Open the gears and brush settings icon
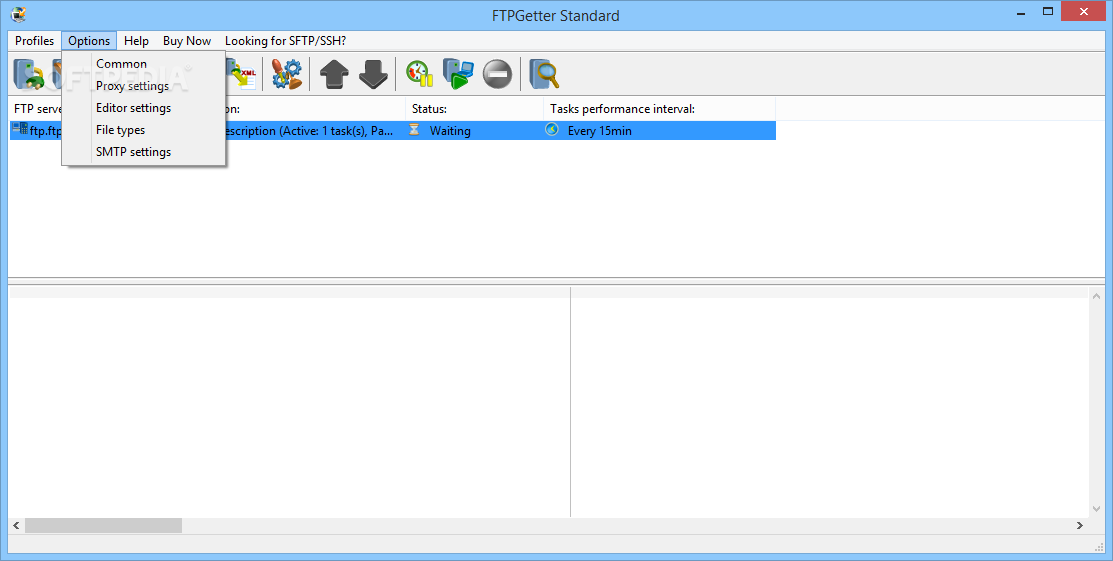 click(287, 74)
